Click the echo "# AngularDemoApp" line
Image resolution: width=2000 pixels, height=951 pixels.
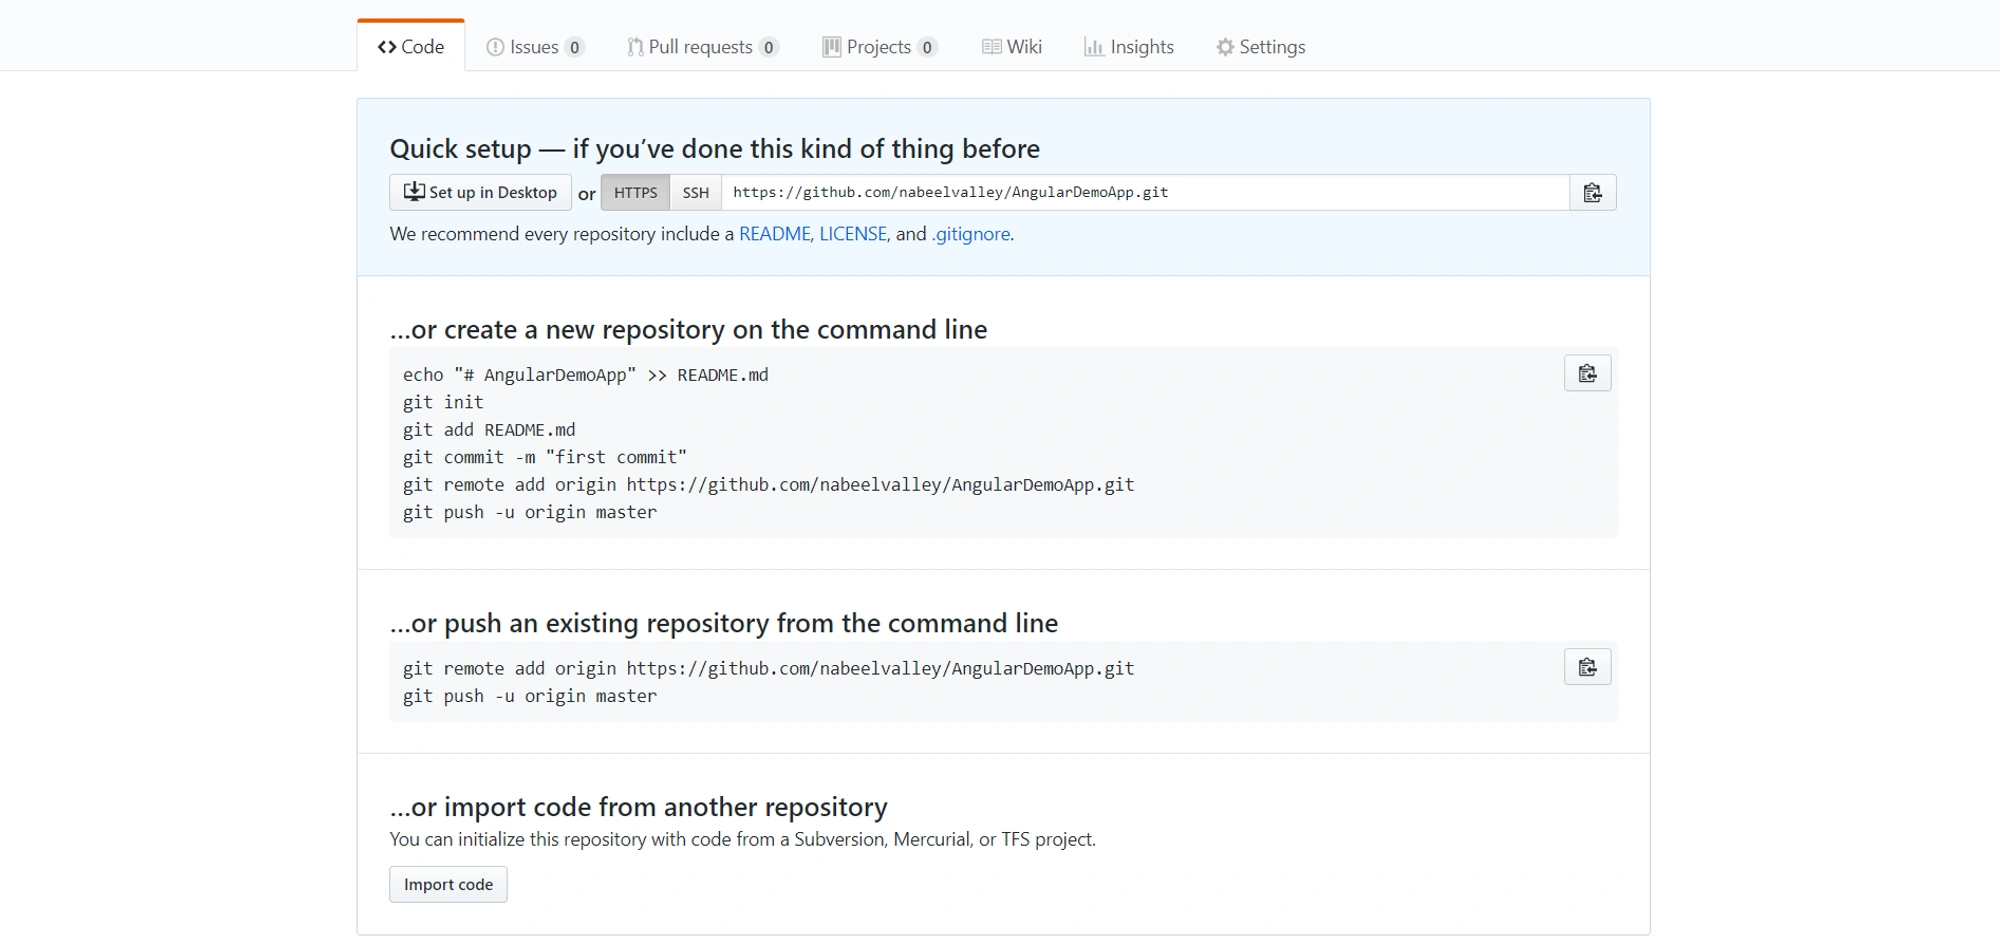[586, 375]
